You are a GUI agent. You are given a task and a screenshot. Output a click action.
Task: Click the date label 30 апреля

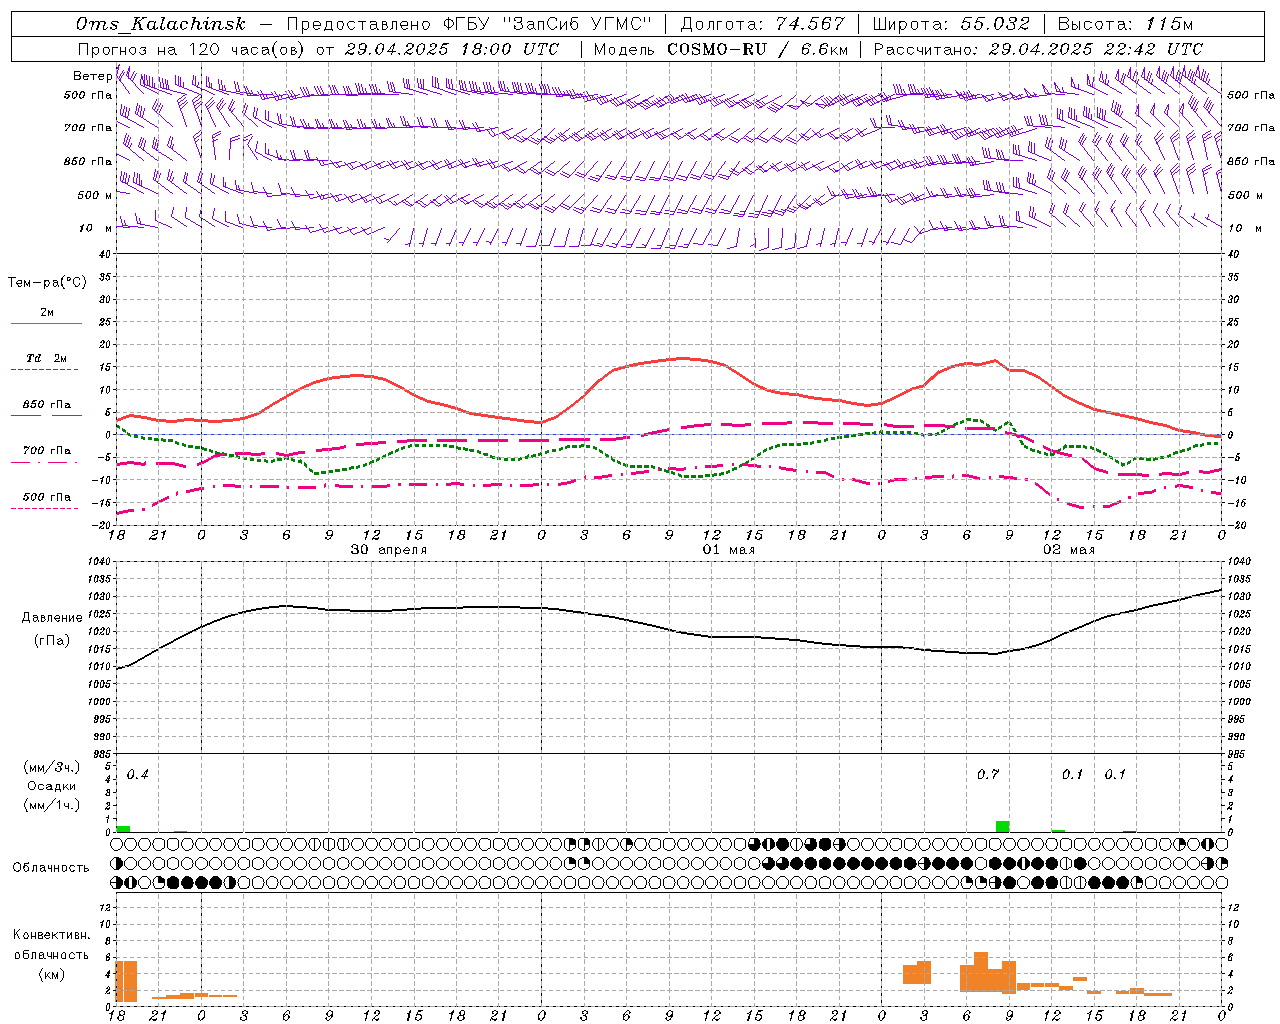click(388, 549)
